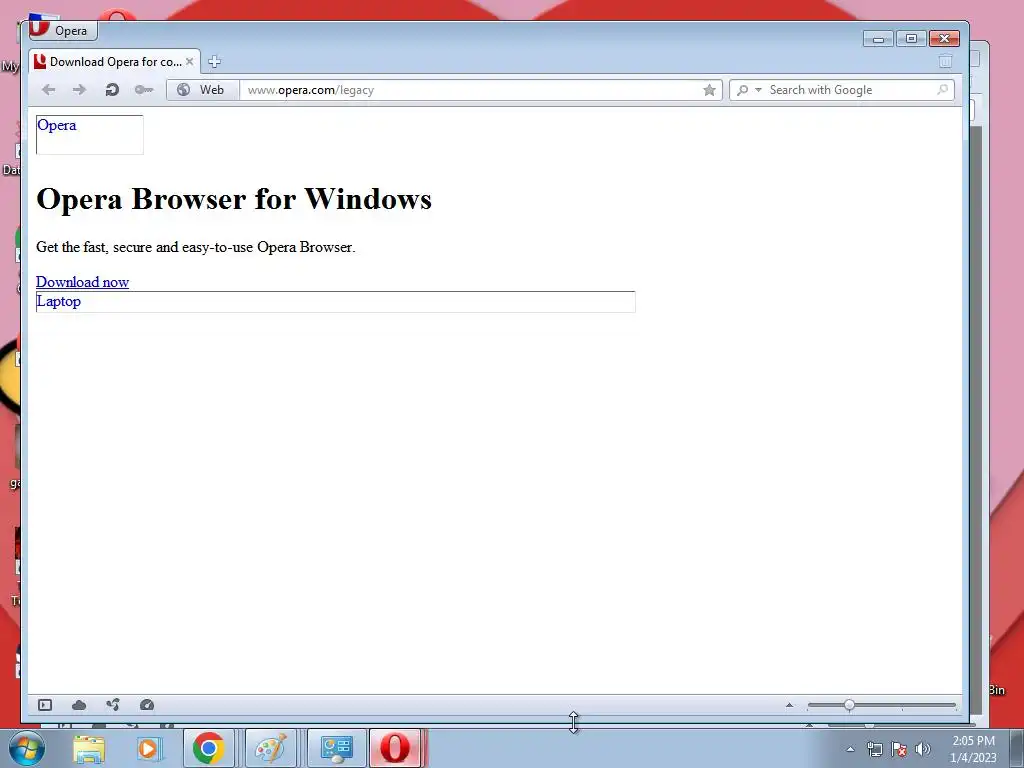Select the Download Opera for co... tab
This screenshot has width=1024, height=768.
pos(114,61)
